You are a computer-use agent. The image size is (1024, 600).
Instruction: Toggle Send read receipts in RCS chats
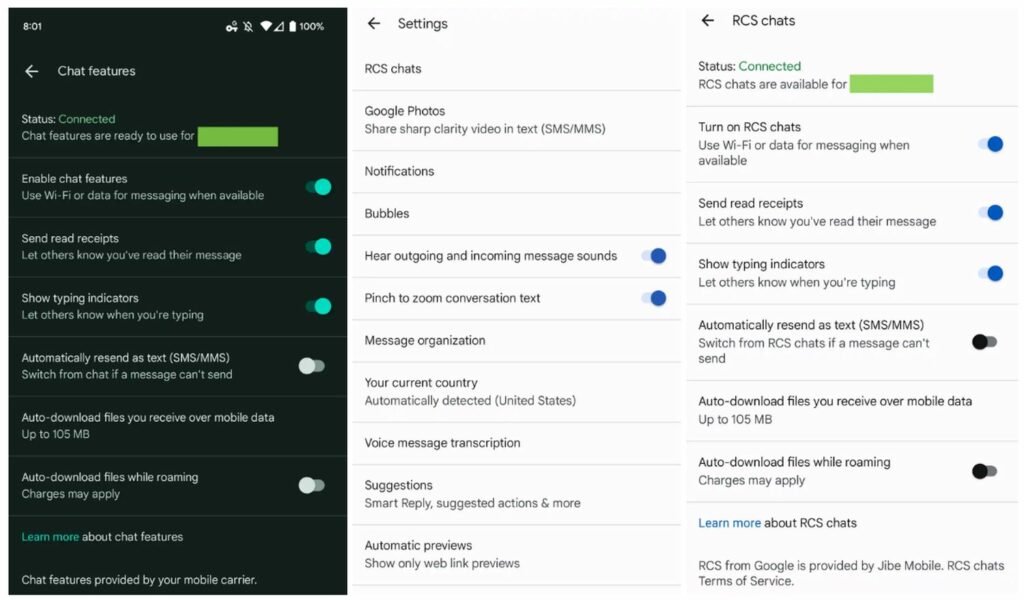(991, 212)
